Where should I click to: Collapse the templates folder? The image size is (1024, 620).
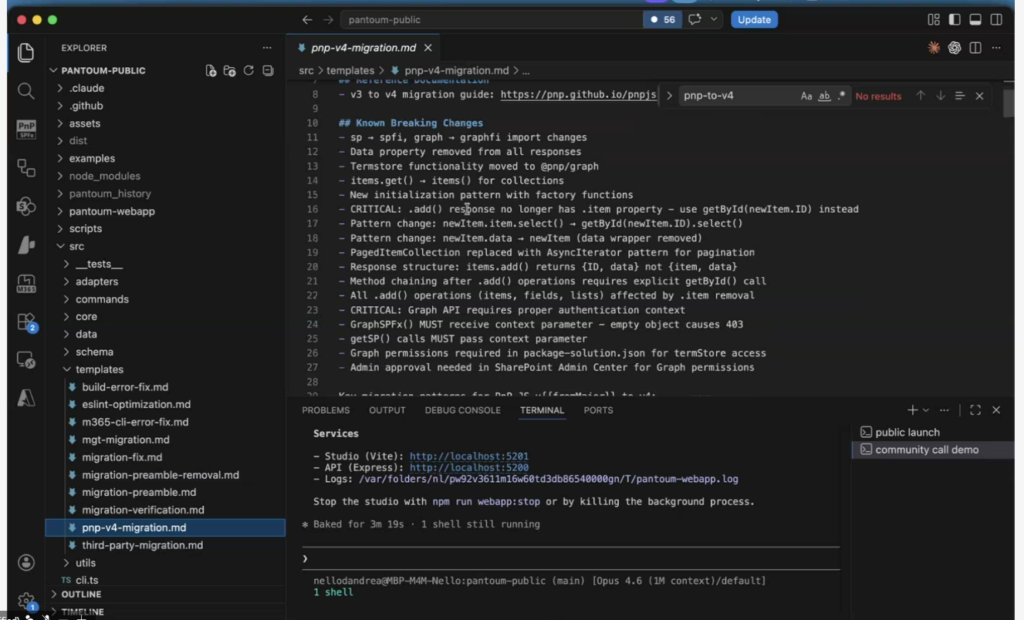tap(99, 369)
